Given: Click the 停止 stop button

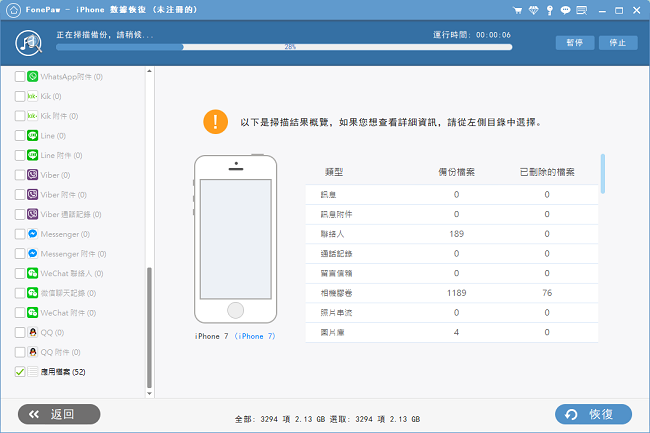Looking at the screenshot, I should [618, 43].
